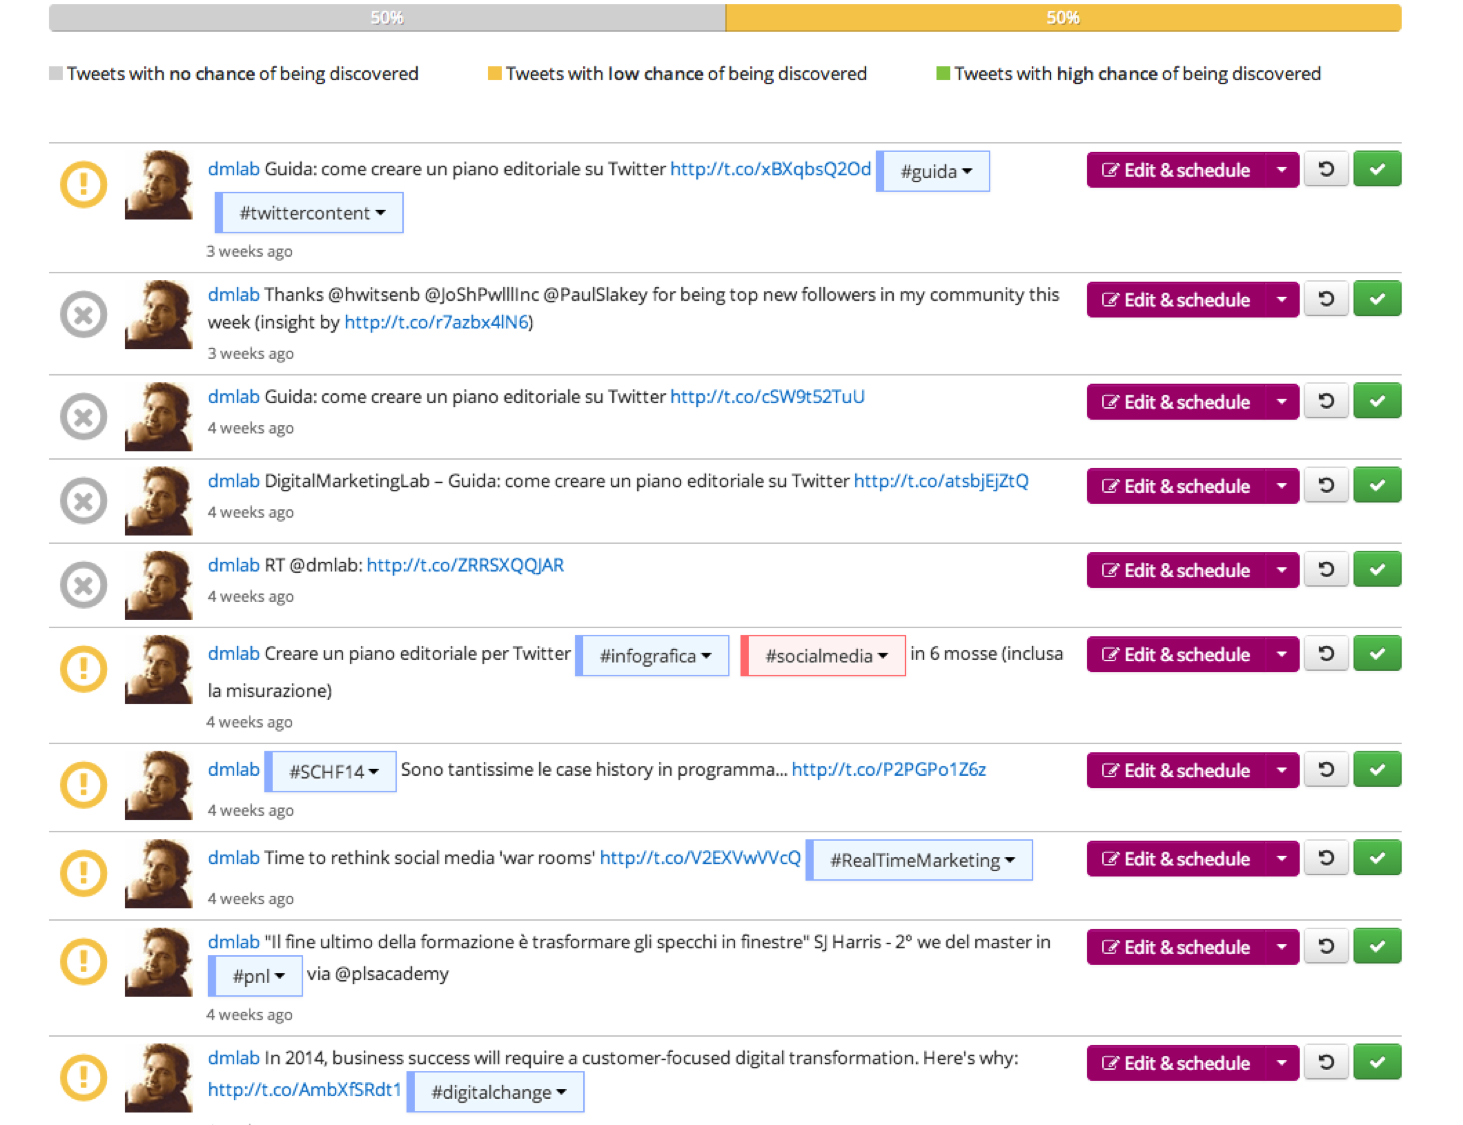Click the yellow 50% segment of the progress bar
The width and height of the screenshot is (1463, 1125).
tap(1062, 18)
